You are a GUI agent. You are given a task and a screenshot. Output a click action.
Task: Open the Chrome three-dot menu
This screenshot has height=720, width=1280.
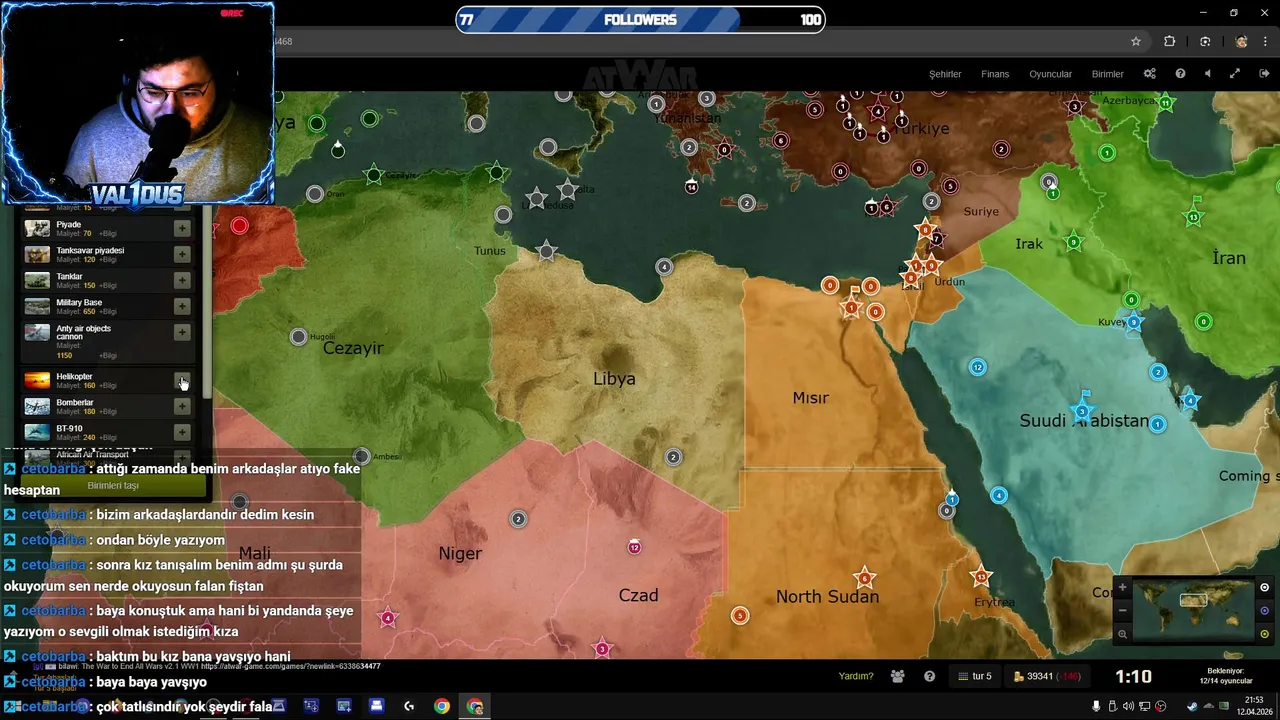click(x=1266, y=41)
